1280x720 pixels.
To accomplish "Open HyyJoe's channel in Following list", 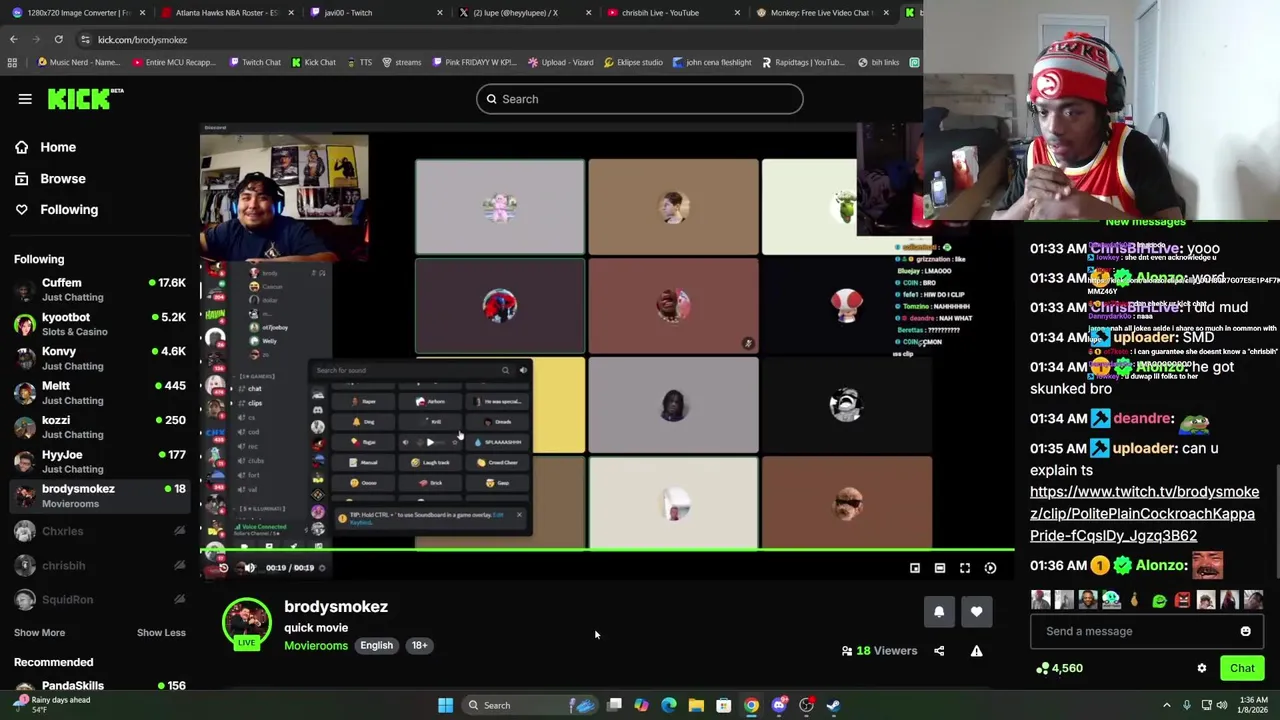I will [x=100, y=461].
